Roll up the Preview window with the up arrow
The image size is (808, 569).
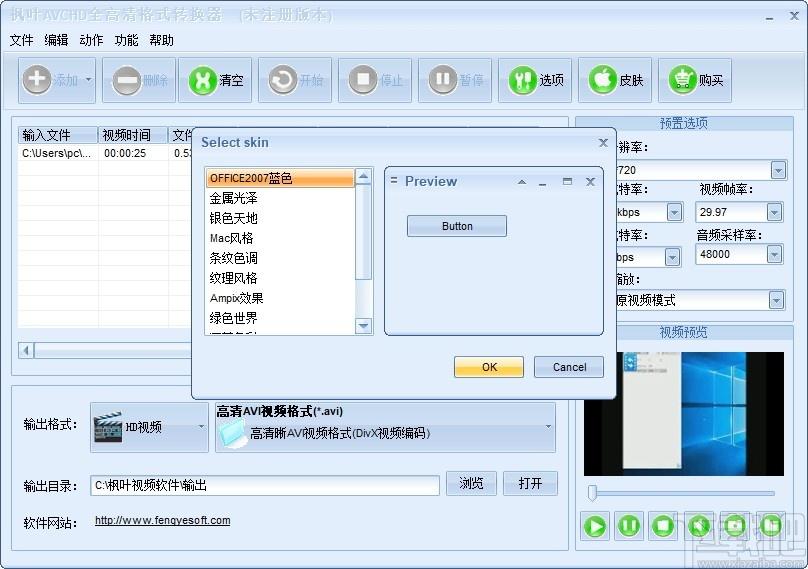pos(521,181)
